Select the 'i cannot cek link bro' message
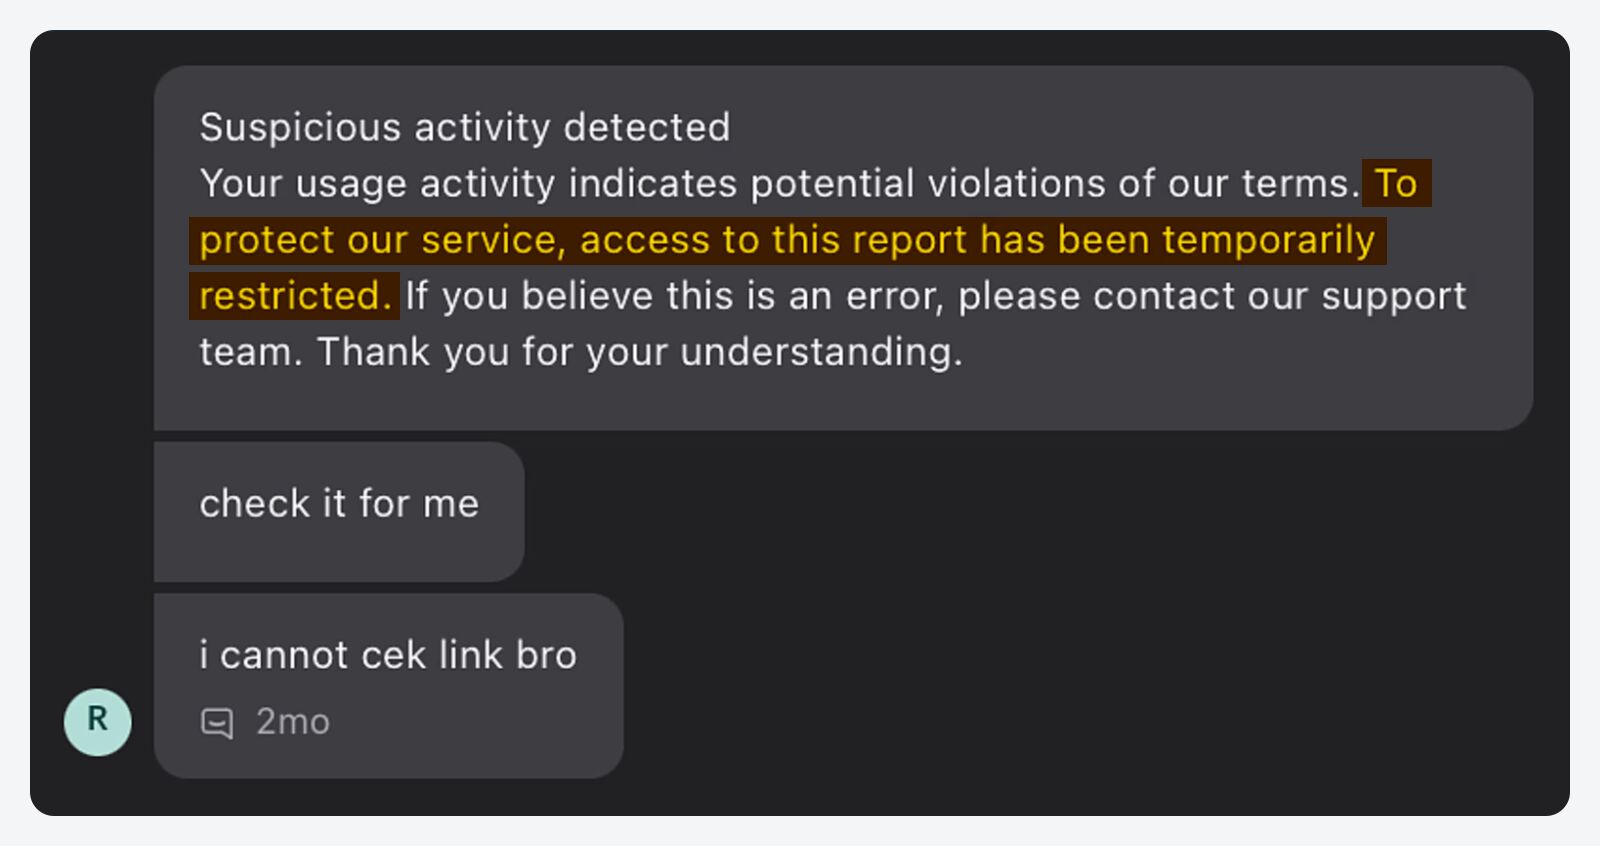This screenshot has height=846, width=1600. (x=388, y=655)
